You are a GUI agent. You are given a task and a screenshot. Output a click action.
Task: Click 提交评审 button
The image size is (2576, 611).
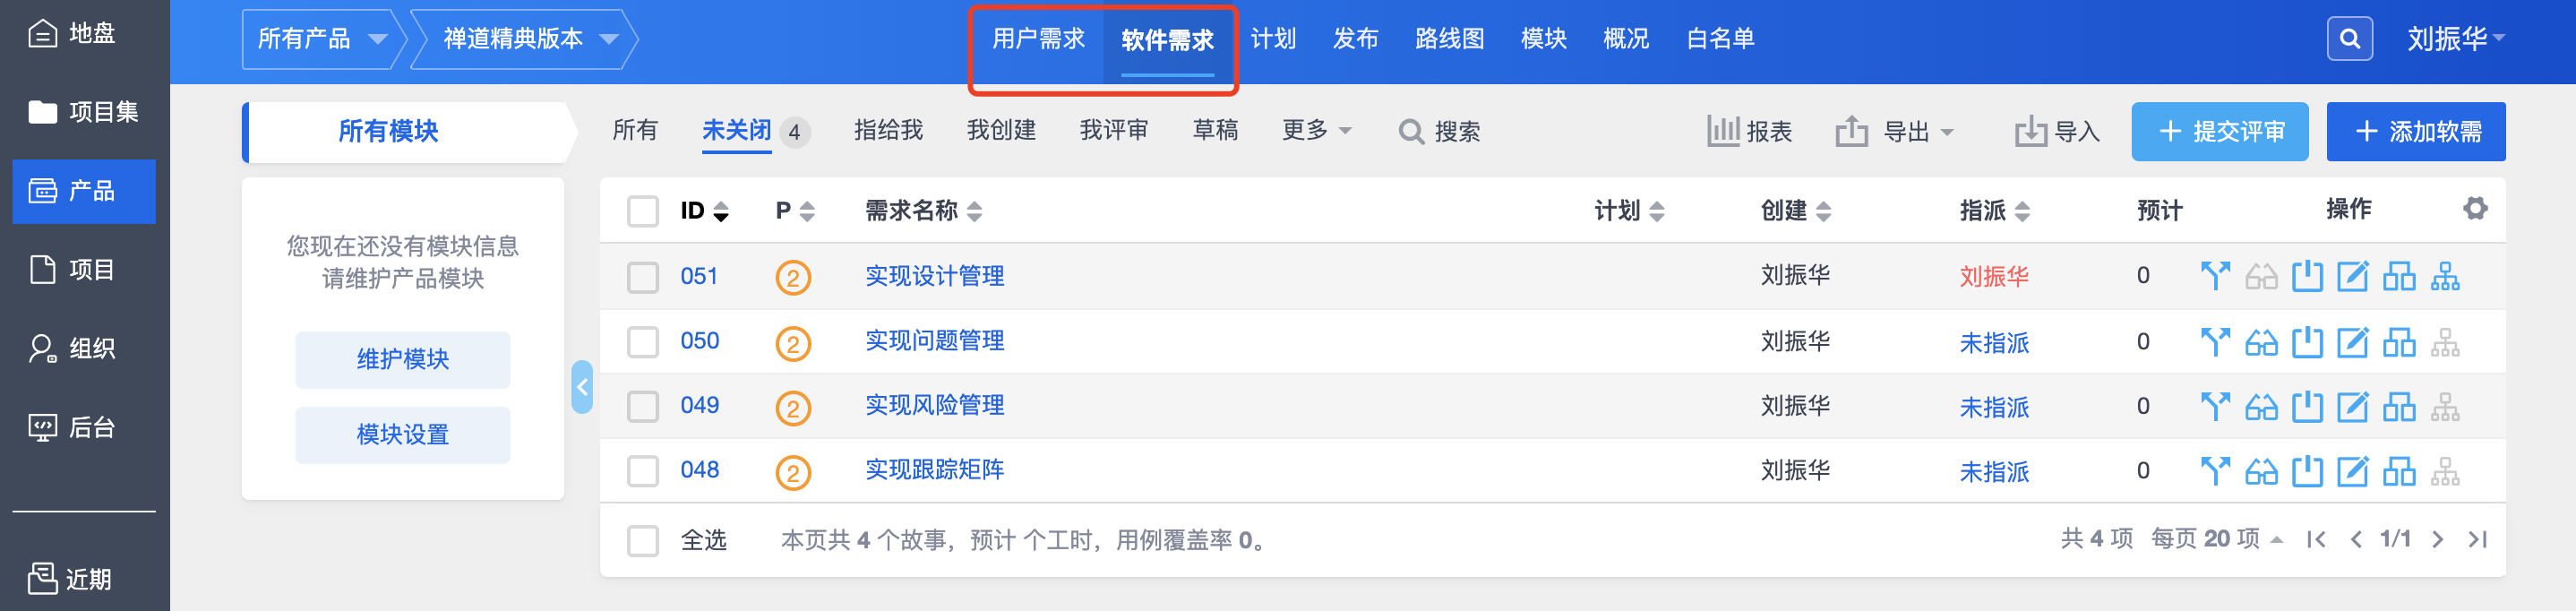pos(2219,131)
